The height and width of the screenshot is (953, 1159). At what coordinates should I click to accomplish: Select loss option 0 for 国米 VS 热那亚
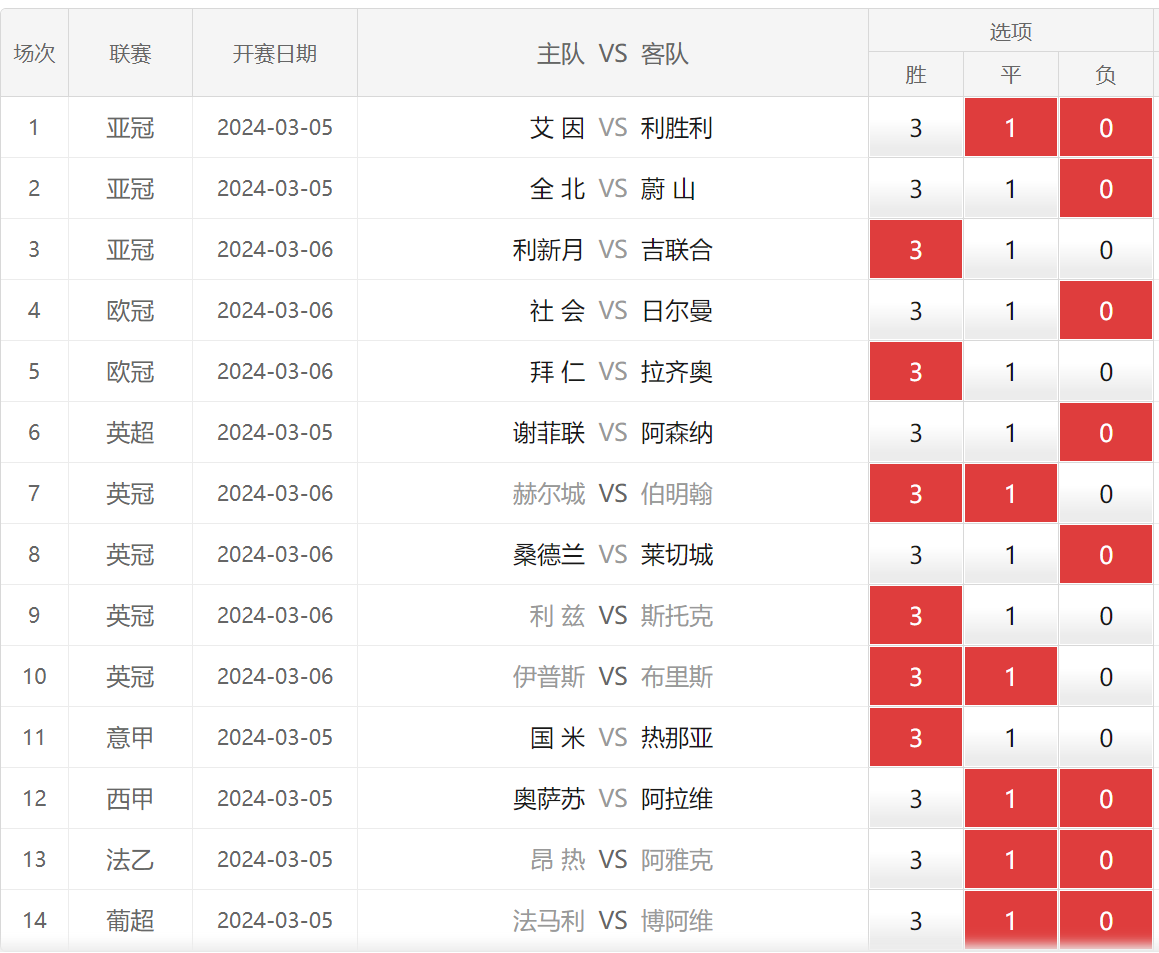[x=1106, y=737]
